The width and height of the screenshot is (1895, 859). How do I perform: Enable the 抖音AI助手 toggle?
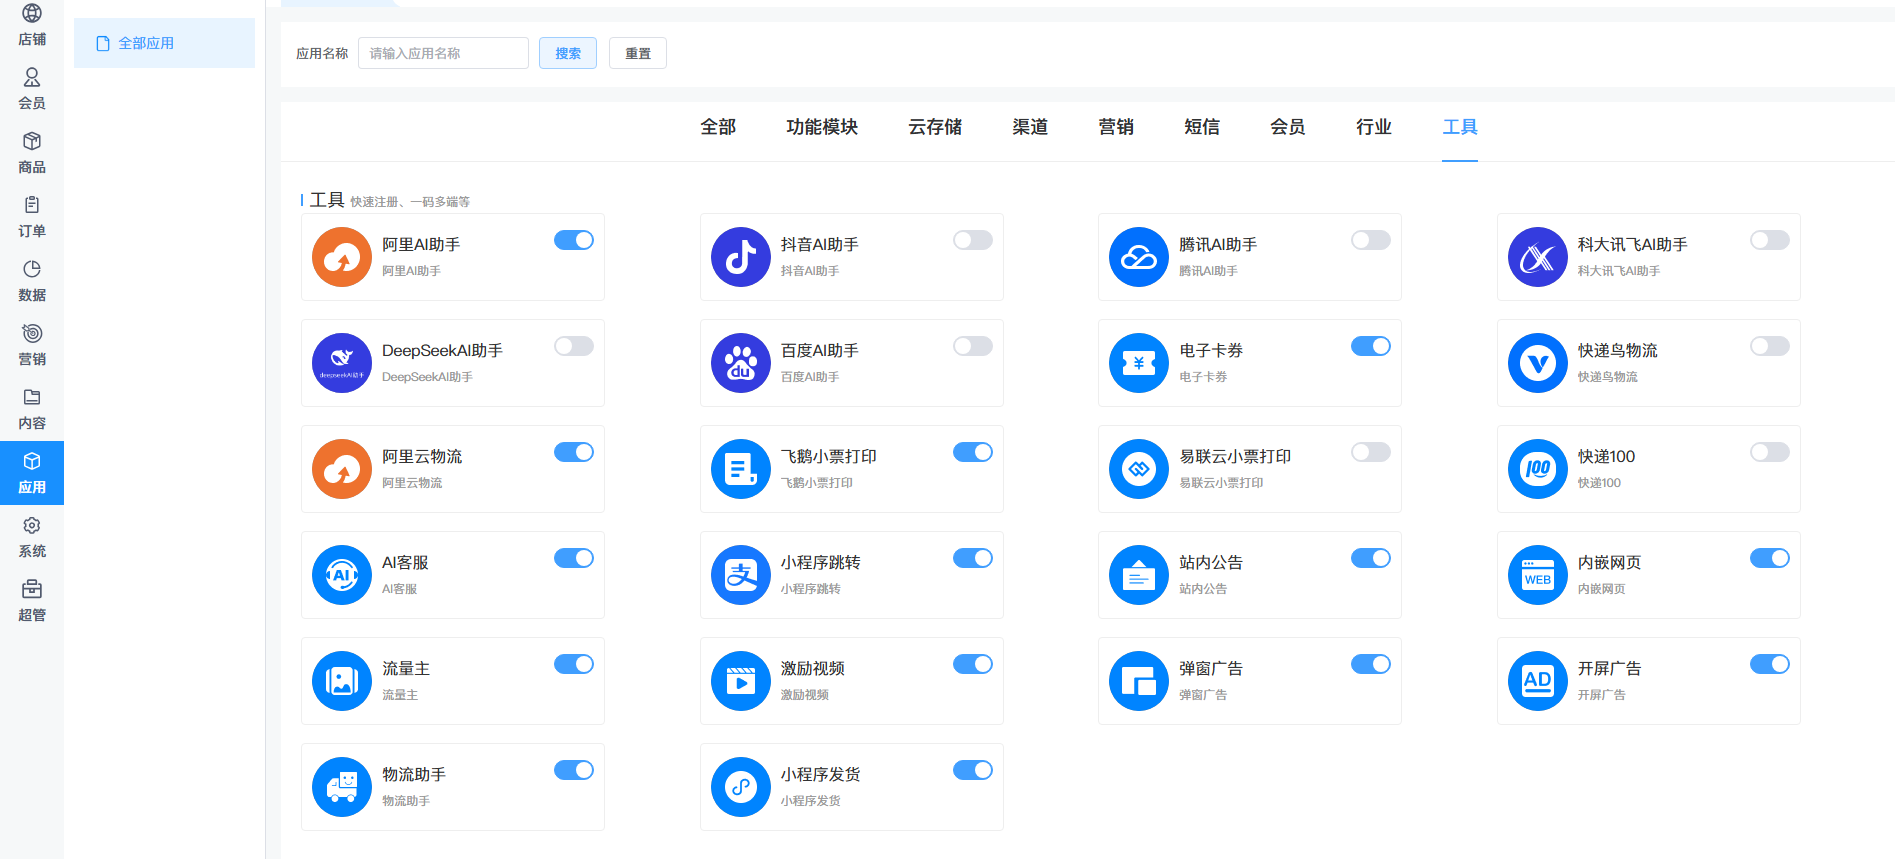coord(973,240)
